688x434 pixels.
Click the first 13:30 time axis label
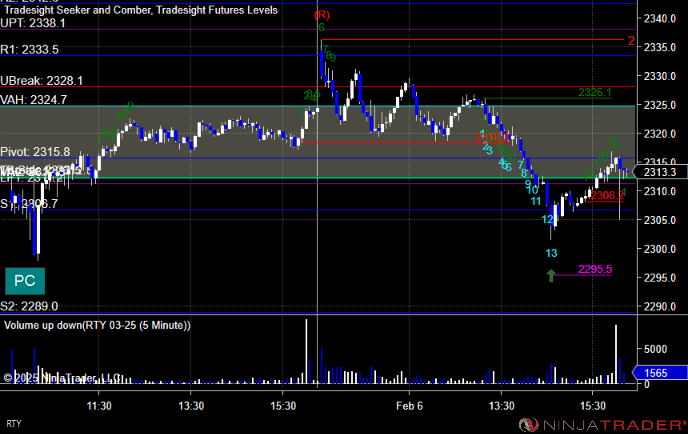(191, 406)
